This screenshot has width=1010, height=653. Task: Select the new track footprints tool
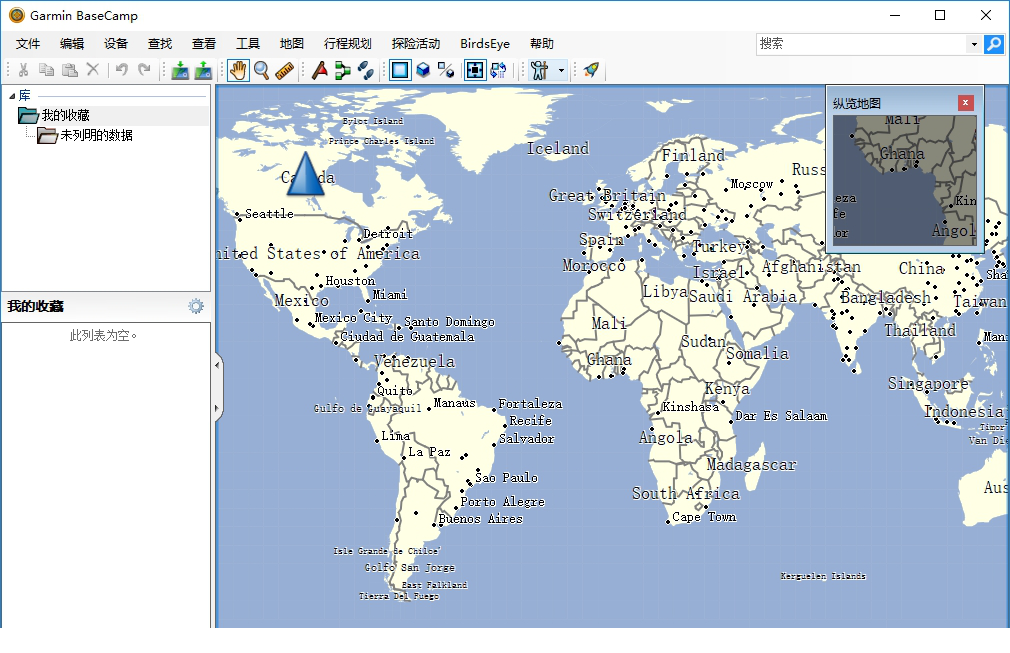(x=366, y=70)
